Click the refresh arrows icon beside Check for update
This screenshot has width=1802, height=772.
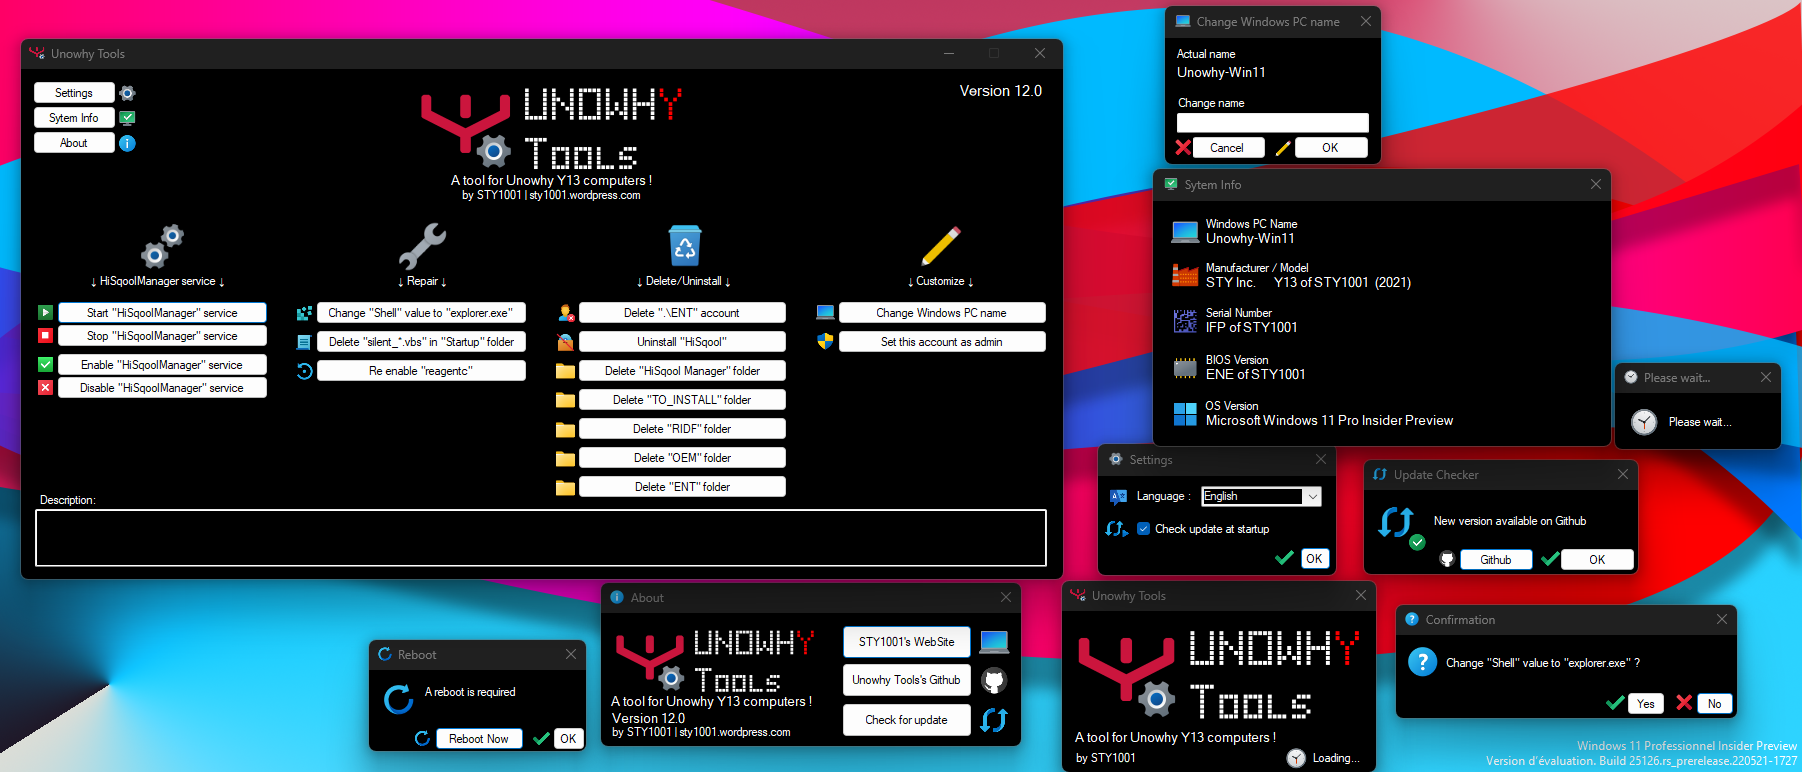993,720
